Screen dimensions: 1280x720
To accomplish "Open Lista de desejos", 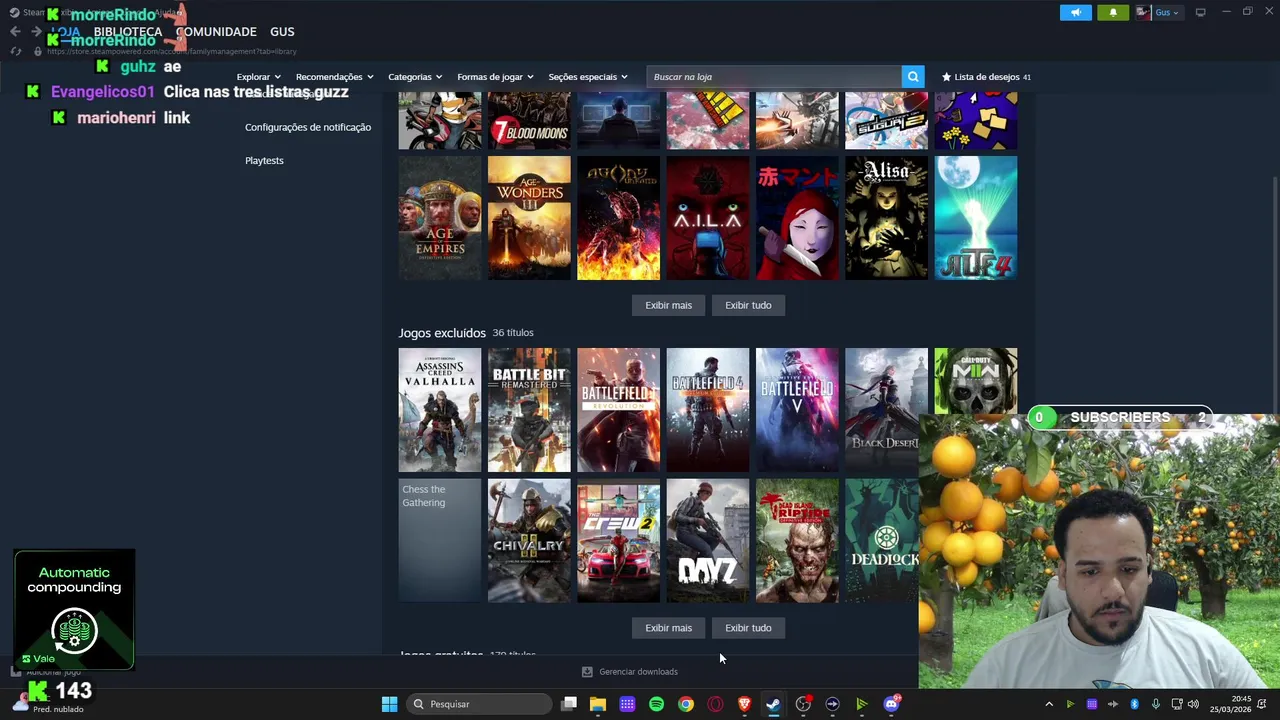I will 986,77.
